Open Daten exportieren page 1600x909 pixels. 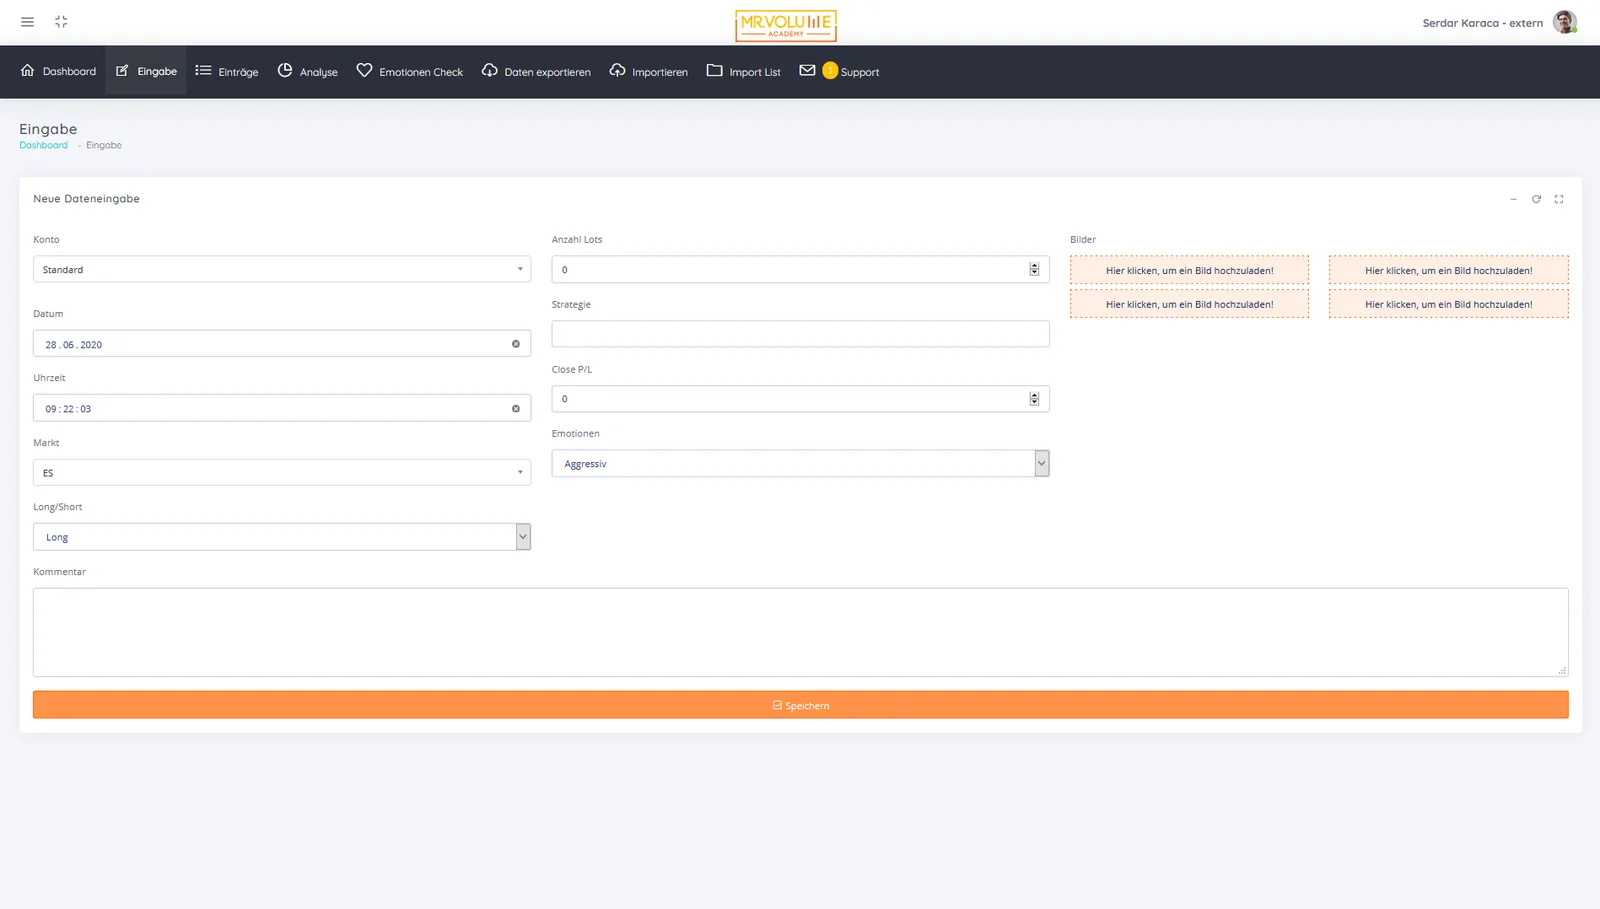536,71
